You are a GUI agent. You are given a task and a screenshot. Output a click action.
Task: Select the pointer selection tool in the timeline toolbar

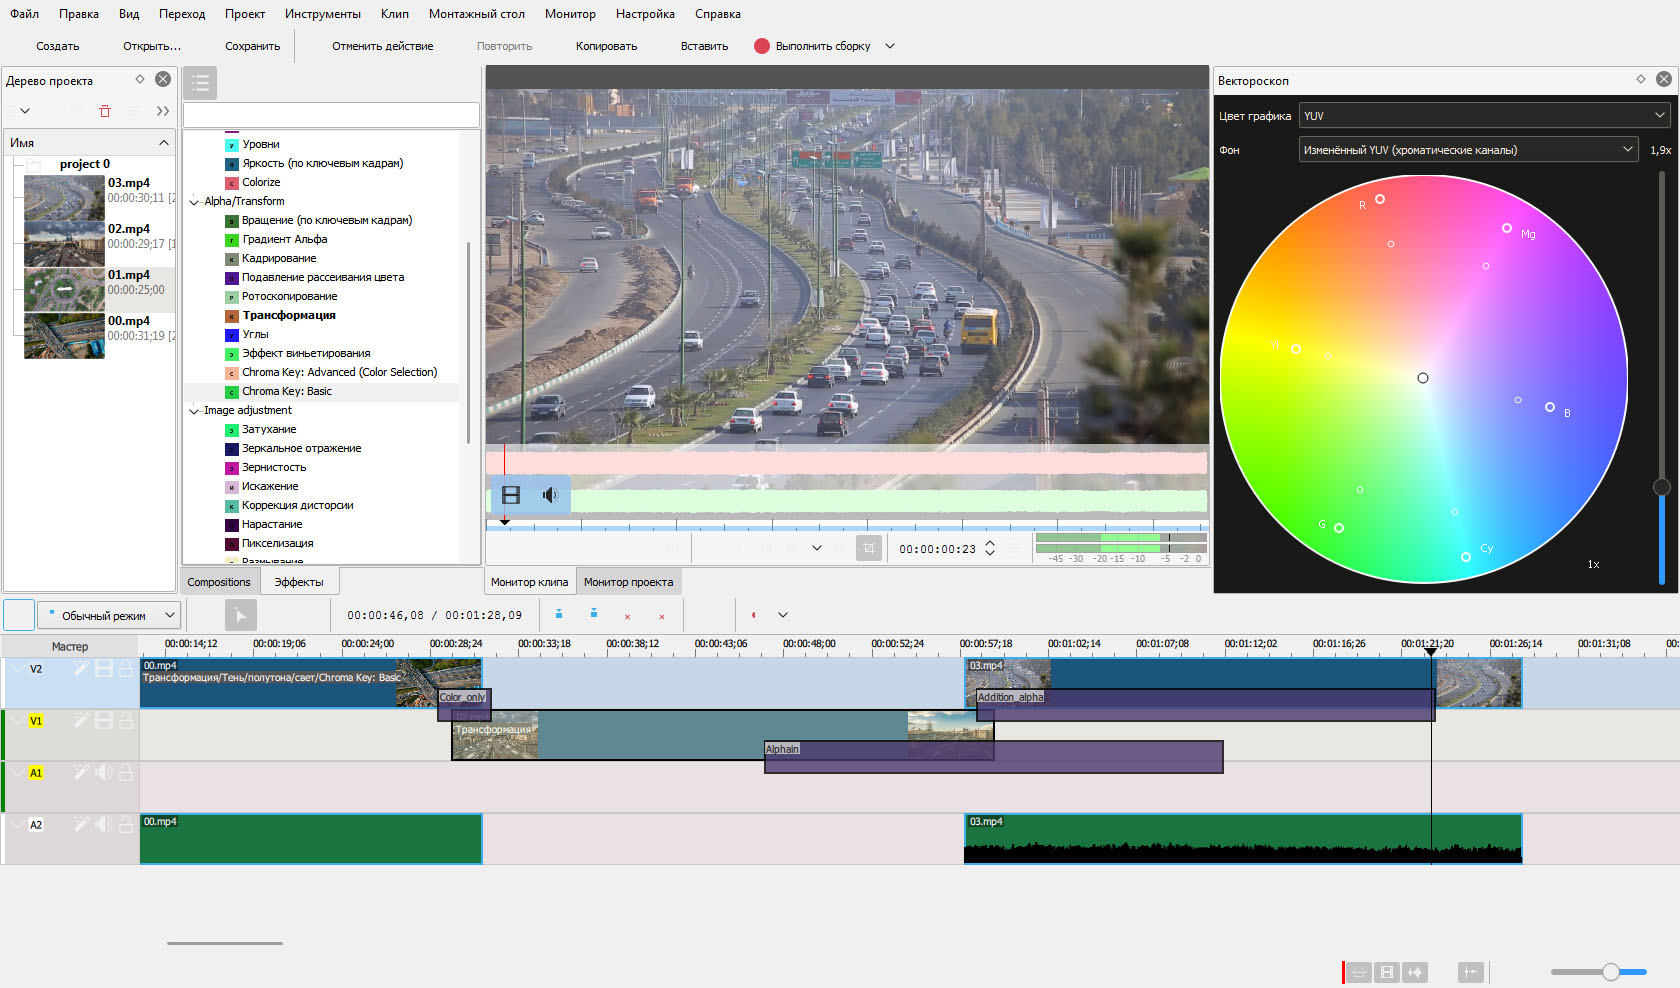tap(241, 615)
